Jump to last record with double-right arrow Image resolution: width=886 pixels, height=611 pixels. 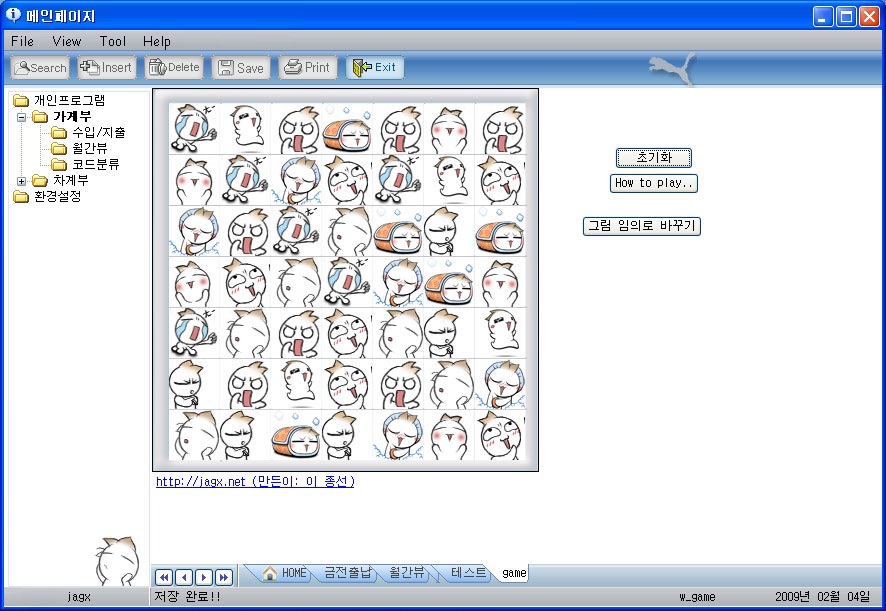click(224, 577)
